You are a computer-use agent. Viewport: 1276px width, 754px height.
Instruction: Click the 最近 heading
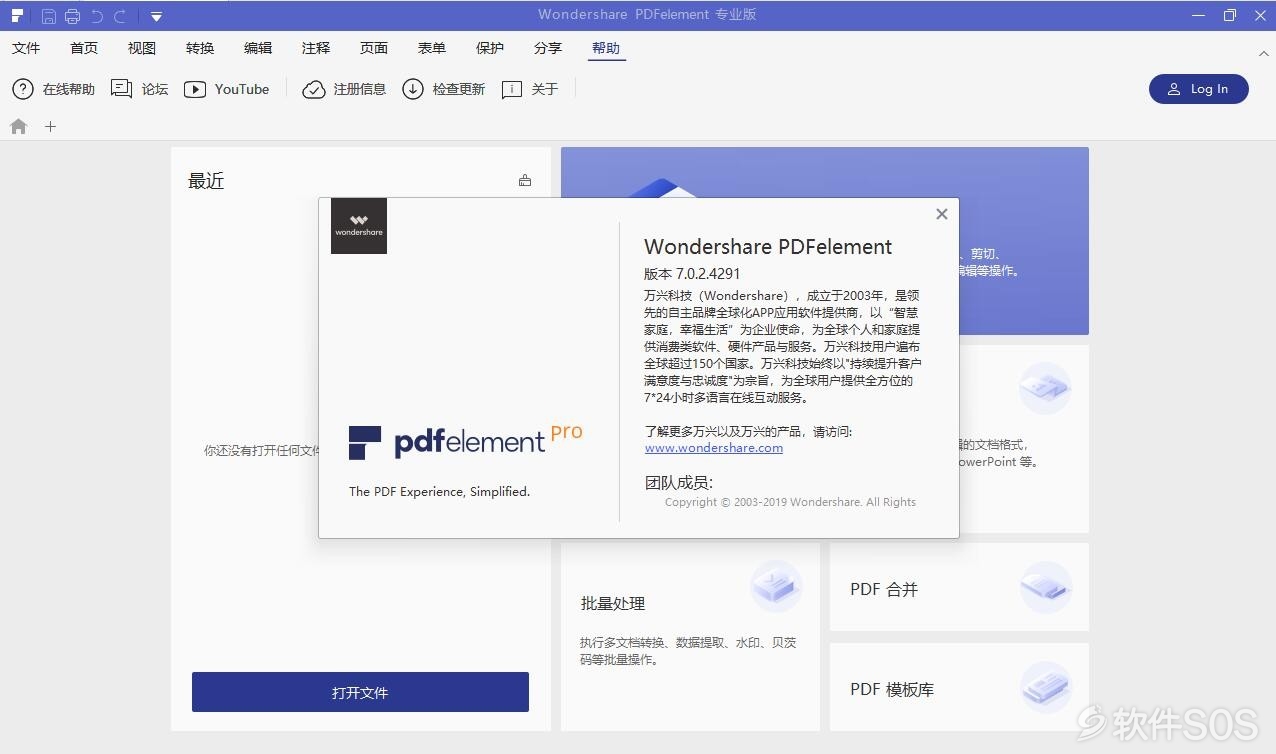(206, 181)
